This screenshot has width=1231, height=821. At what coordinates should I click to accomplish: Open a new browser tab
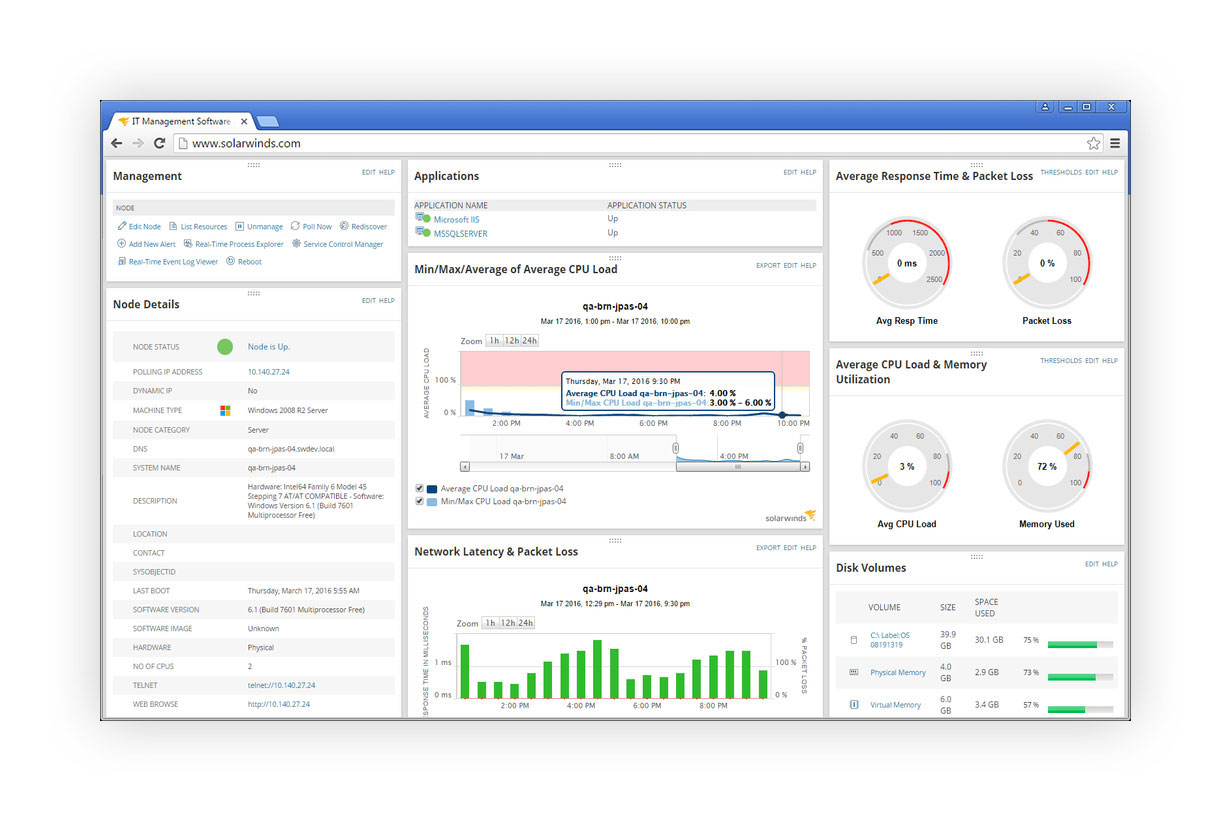[x=267, y=122]
